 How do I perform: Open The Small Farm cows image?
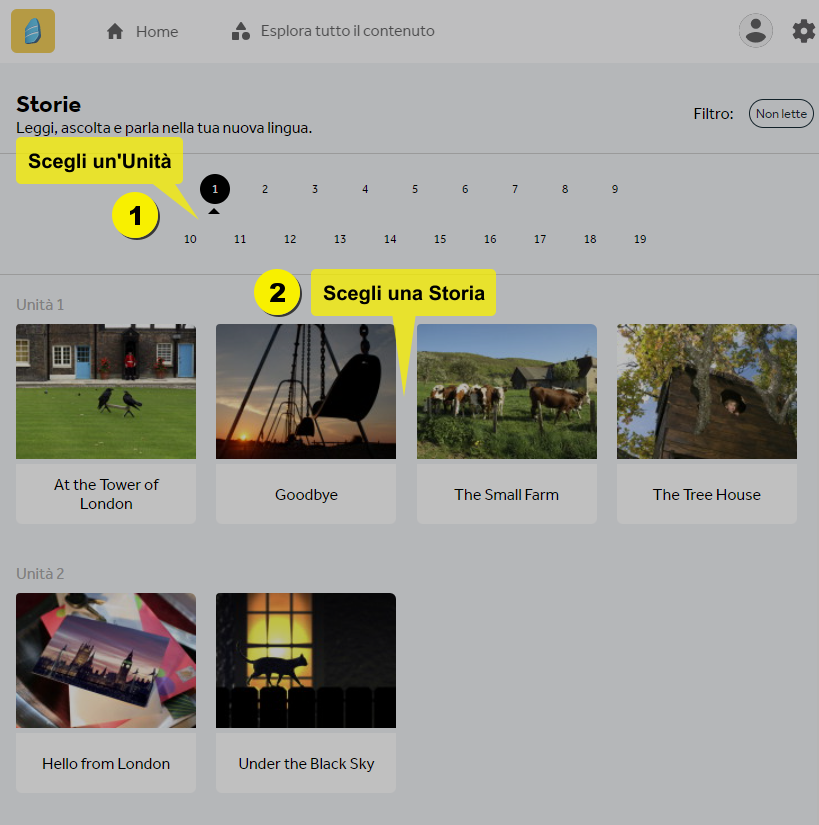[507, 391]
